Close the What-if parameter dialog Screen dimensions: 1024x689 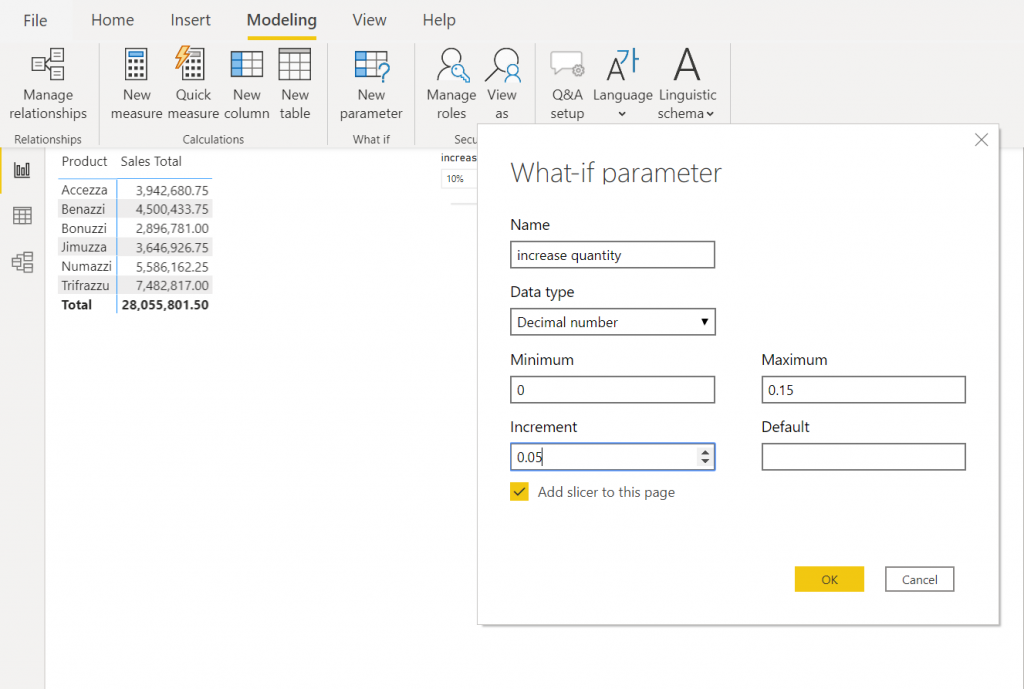(981, 140)
